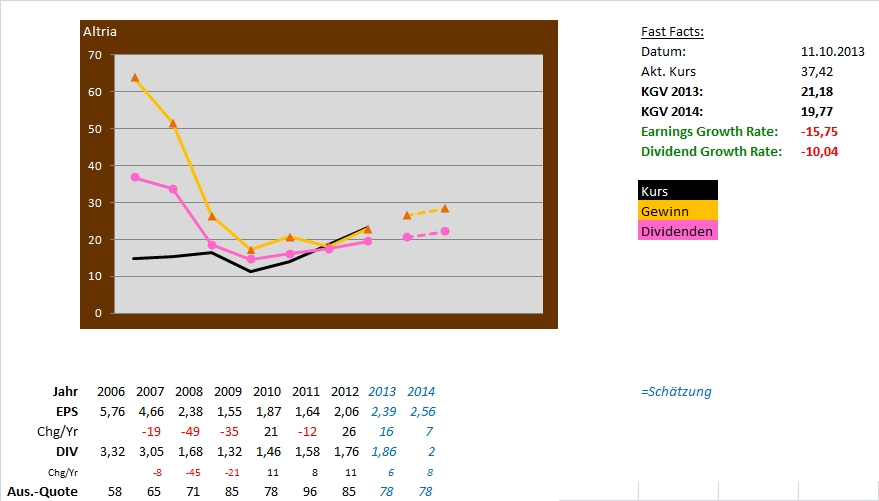
Task: Click the year 2009 cell
Action: [228, 392]
